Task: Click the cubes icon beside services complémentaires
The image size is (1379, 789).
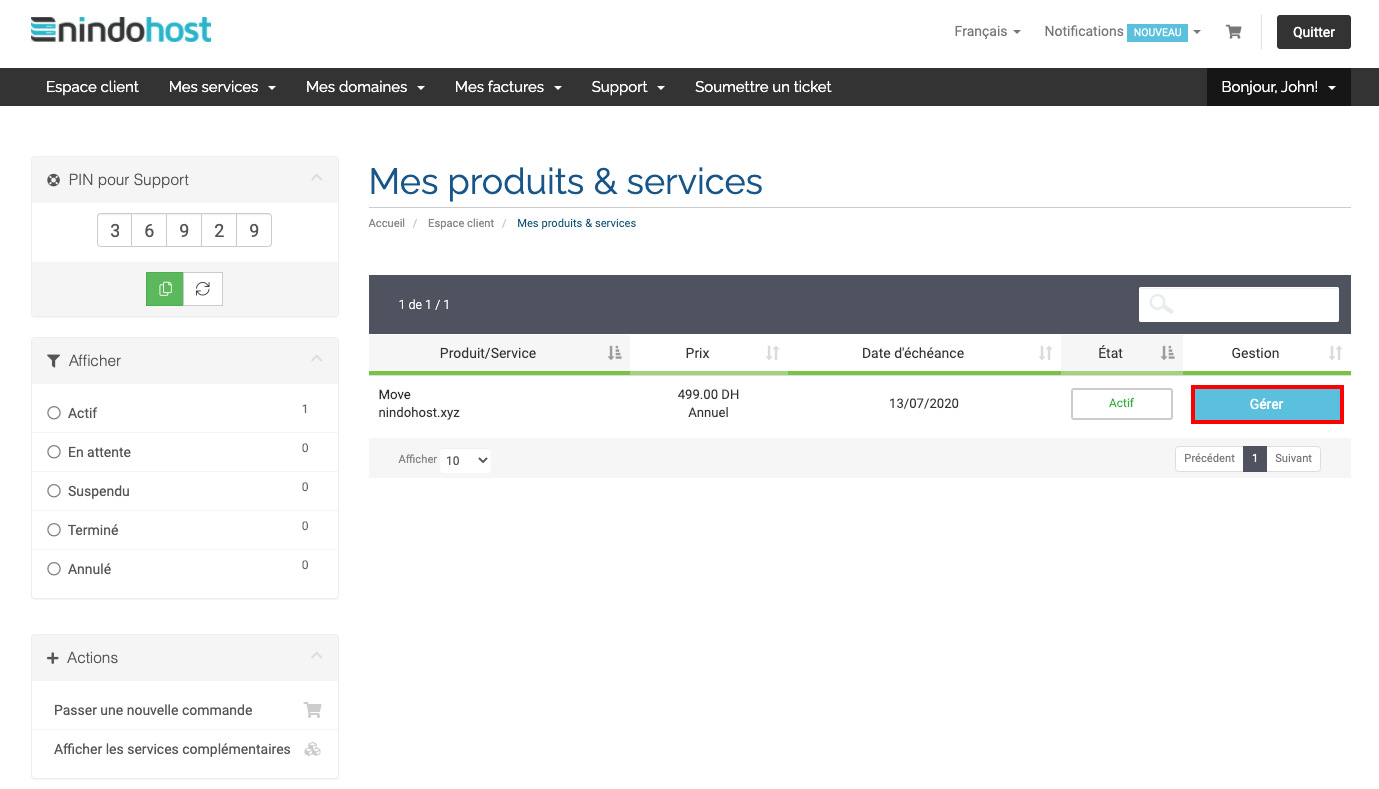Action: [x=313, y=749]
